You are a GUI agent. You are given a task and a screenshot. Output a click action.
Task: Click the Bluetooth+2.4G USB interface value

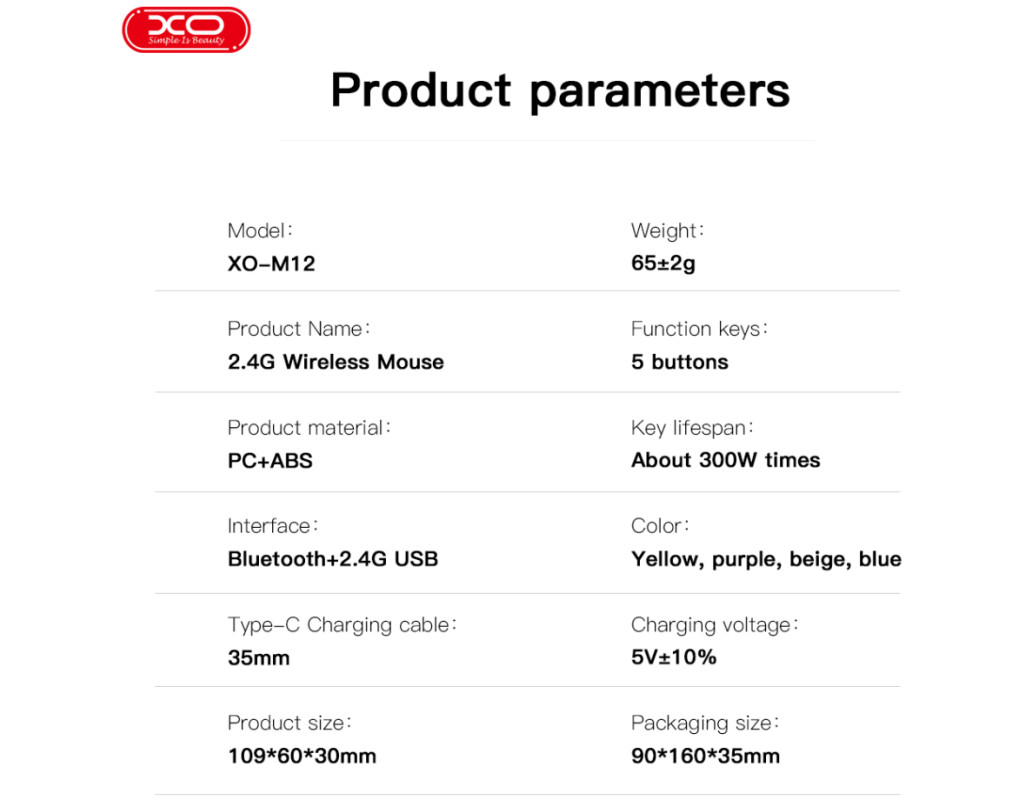[333, 559]
